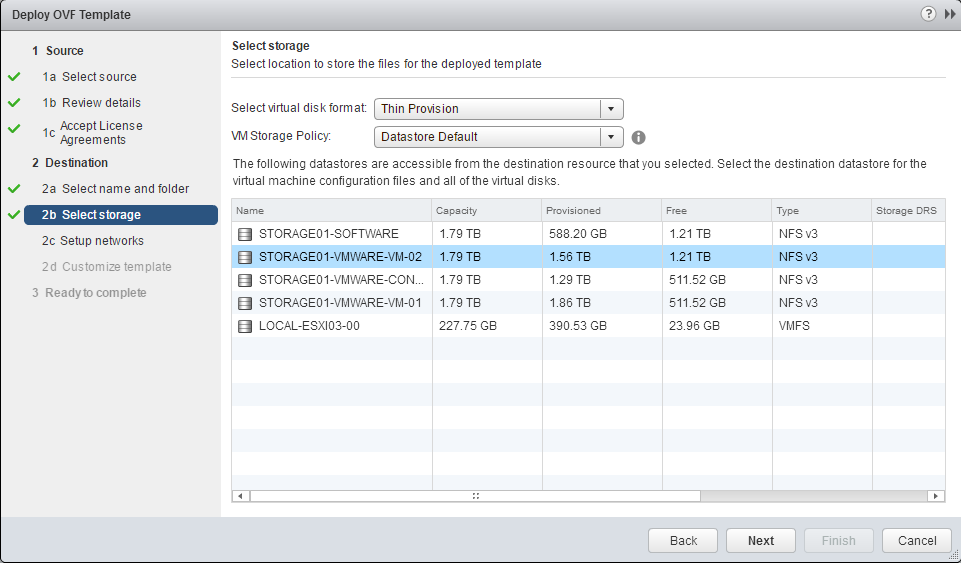The height and width of the screenshot is (563, 961).
Task: Return to step 1a Select source
Action: tap(99, 77)
